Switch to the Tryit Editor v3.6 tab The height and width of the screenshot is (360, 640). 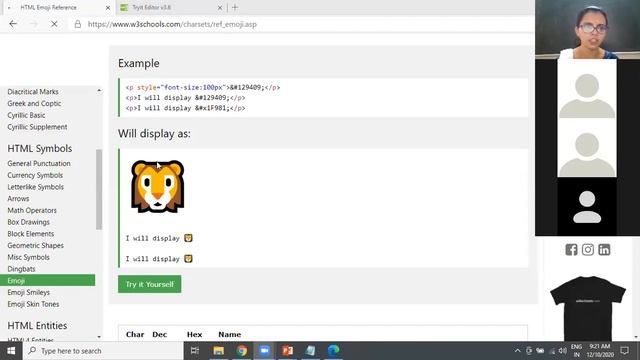pos(171,7)
